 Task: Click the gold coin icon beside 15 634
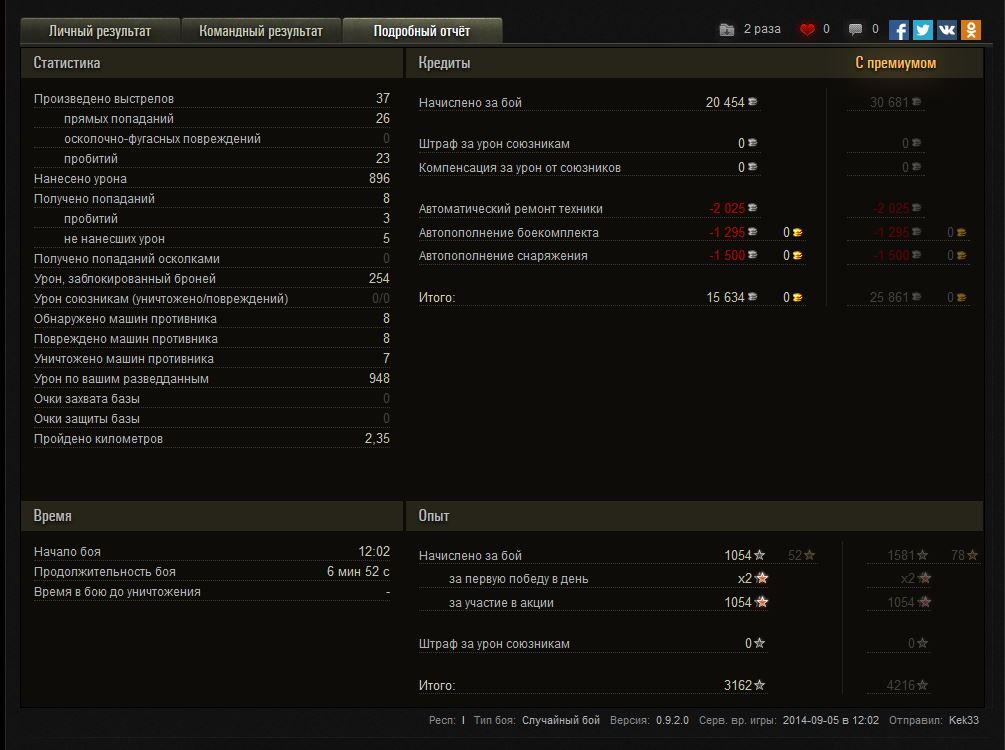tap(797, 298)
